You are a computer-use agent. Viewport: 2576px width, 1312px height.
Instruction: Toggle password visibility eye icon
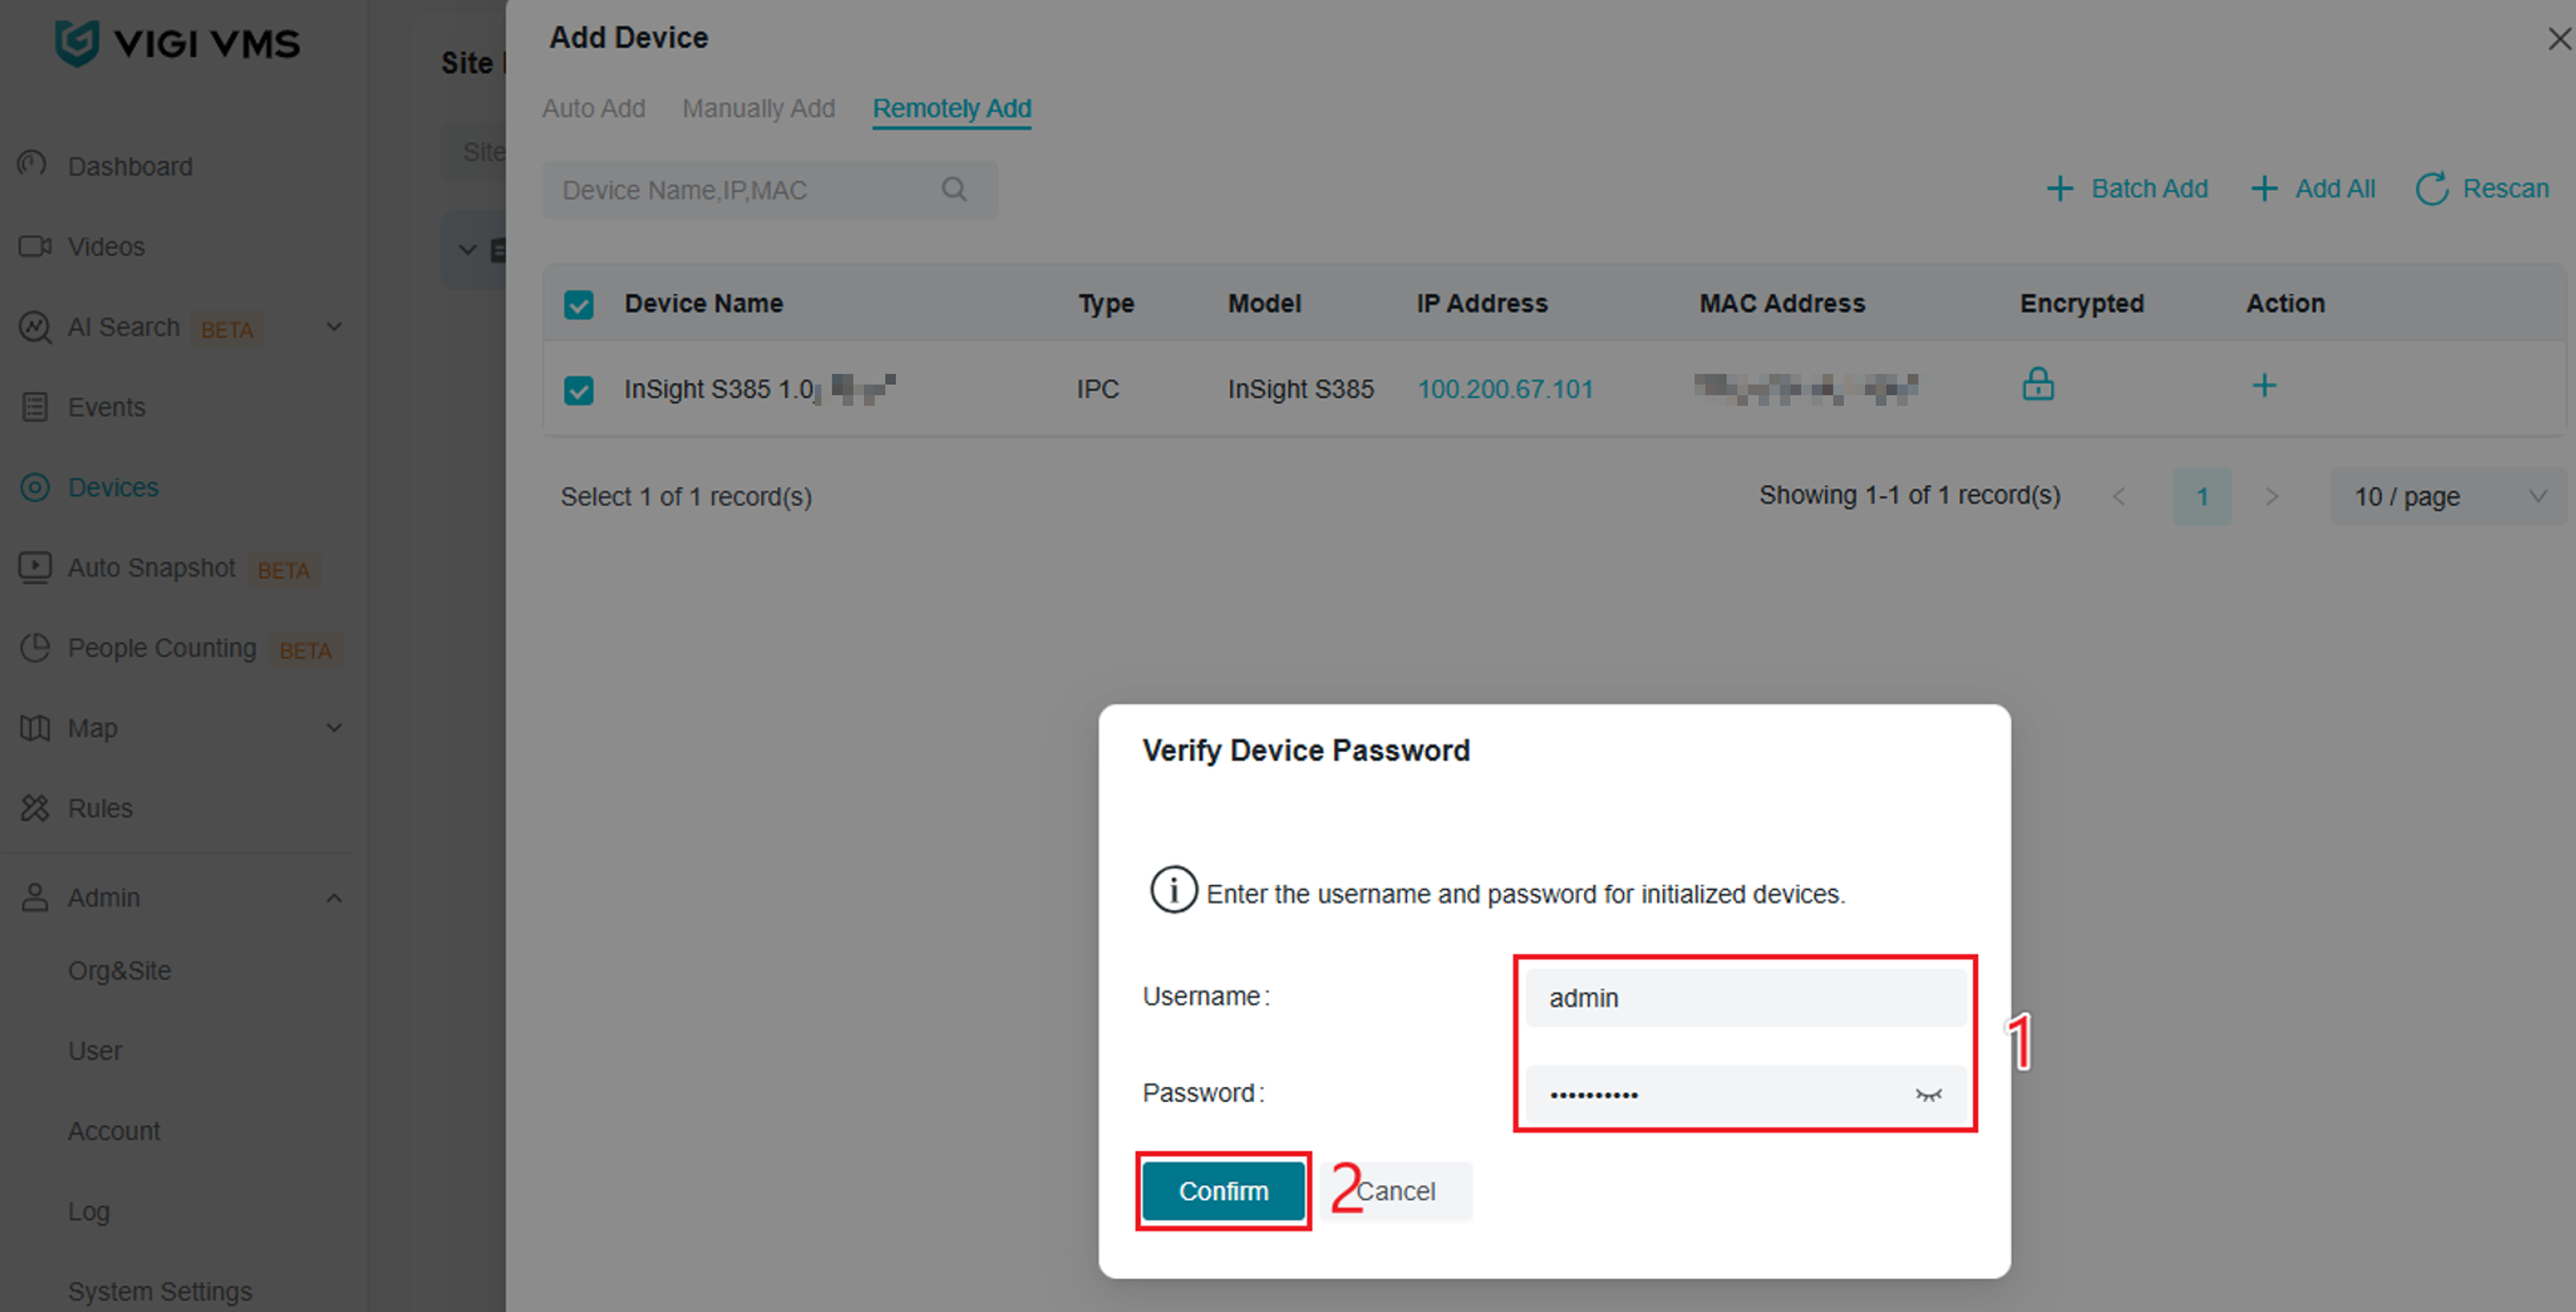[1929, 1095]
